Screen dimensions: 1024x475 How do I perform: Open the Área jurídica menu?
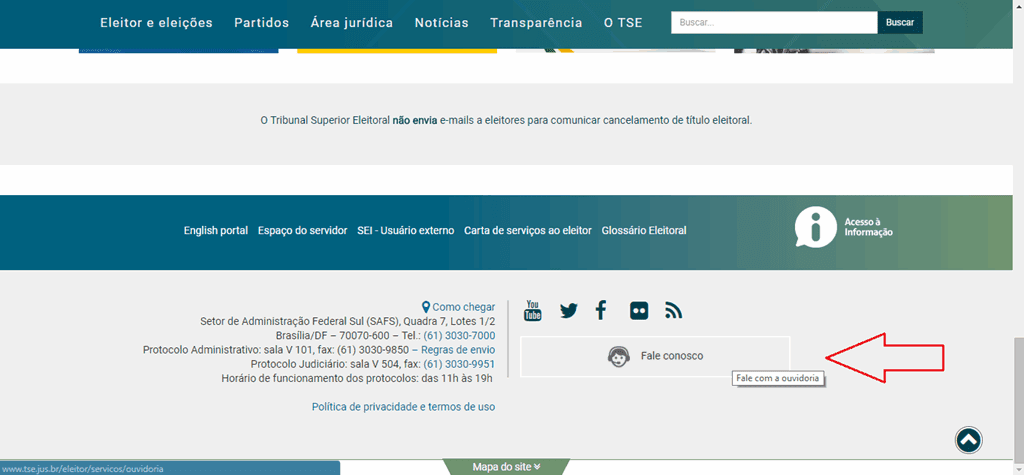click(351, 23)
